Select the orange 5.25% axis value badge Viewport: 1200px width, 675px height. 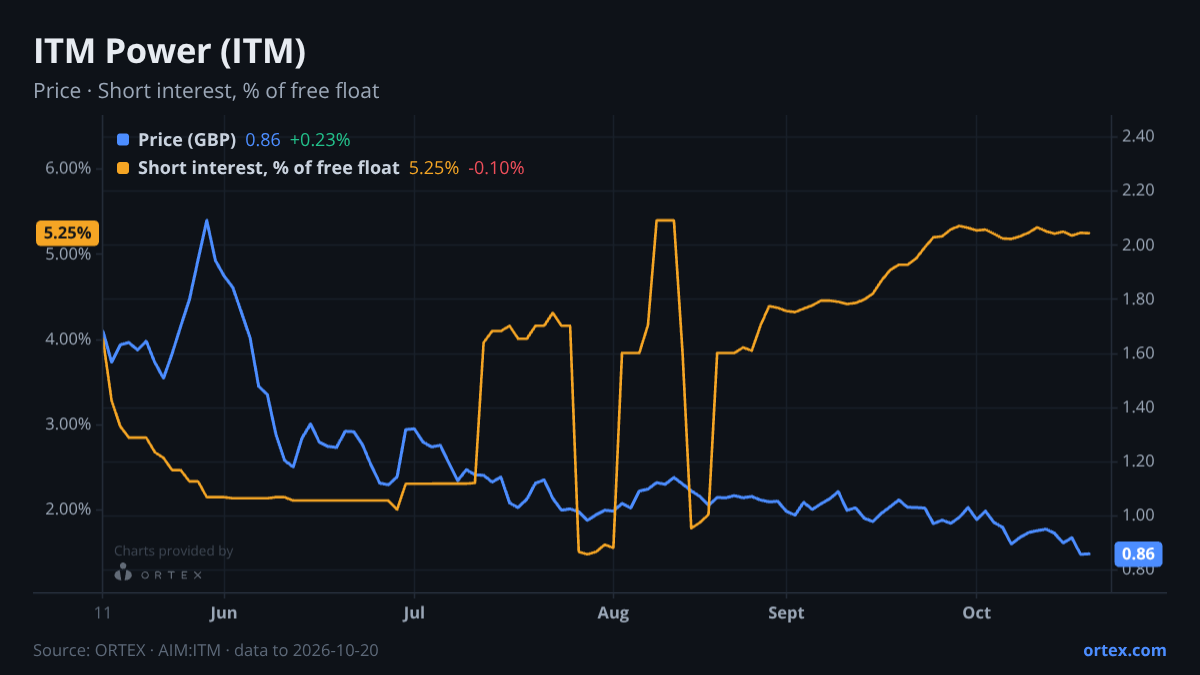click(68, 233)
